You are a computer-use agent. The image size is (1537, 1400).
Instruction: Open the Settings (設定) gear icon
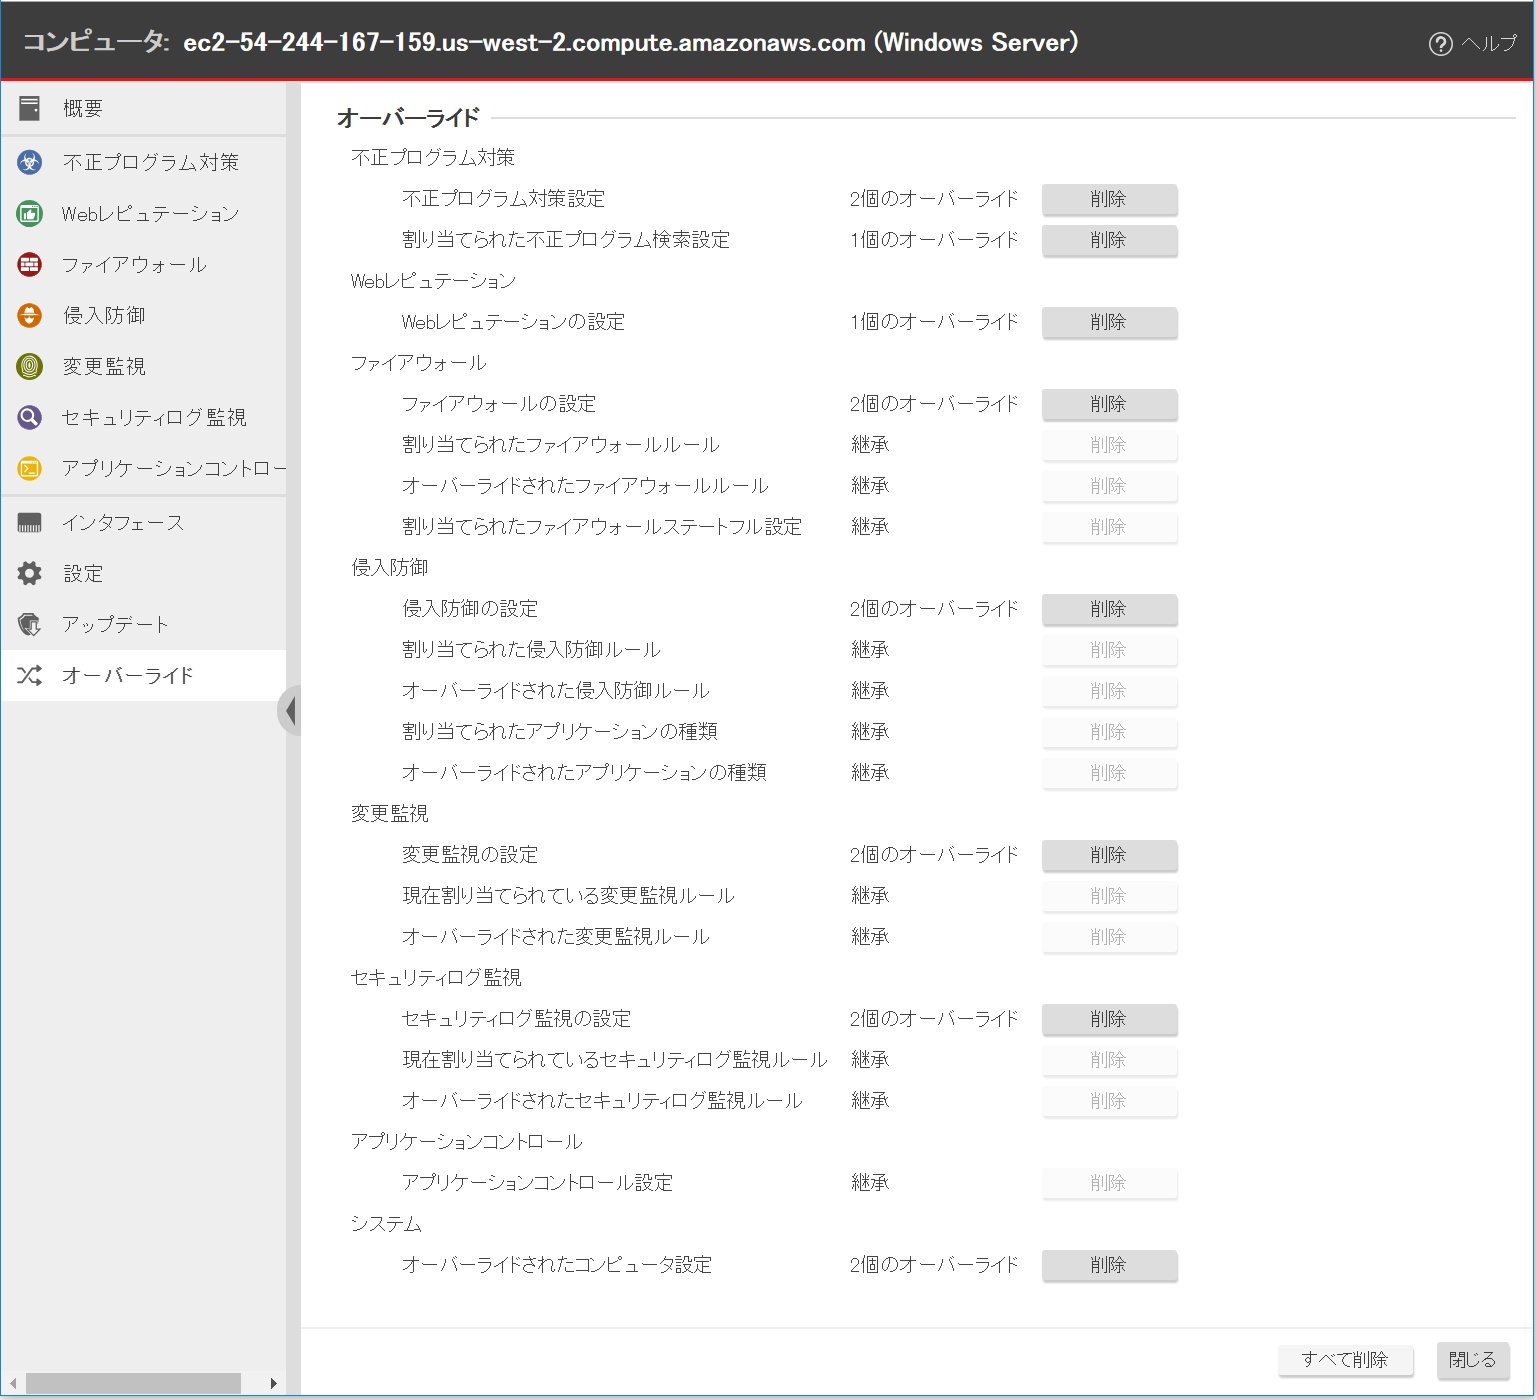click(x=30, y=573)
